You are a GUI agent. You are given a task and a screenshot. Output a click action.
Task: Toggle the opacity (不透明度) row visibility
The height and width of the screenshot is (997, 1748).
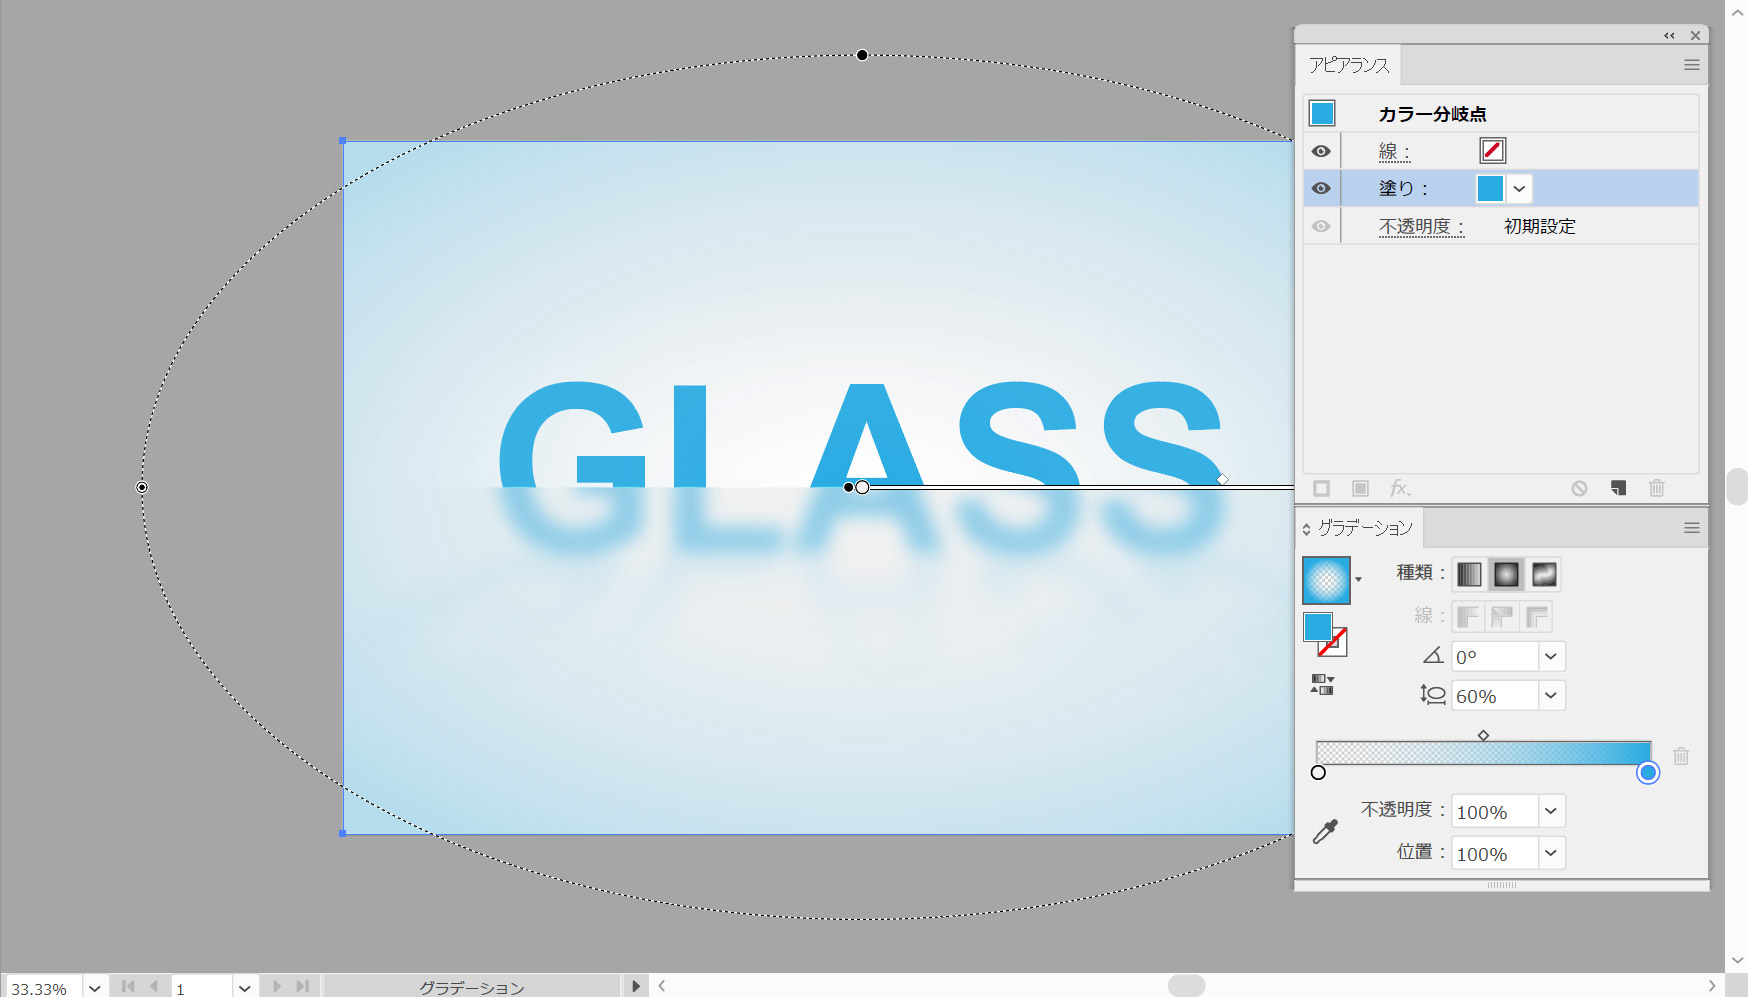(x=1321, y=226)
